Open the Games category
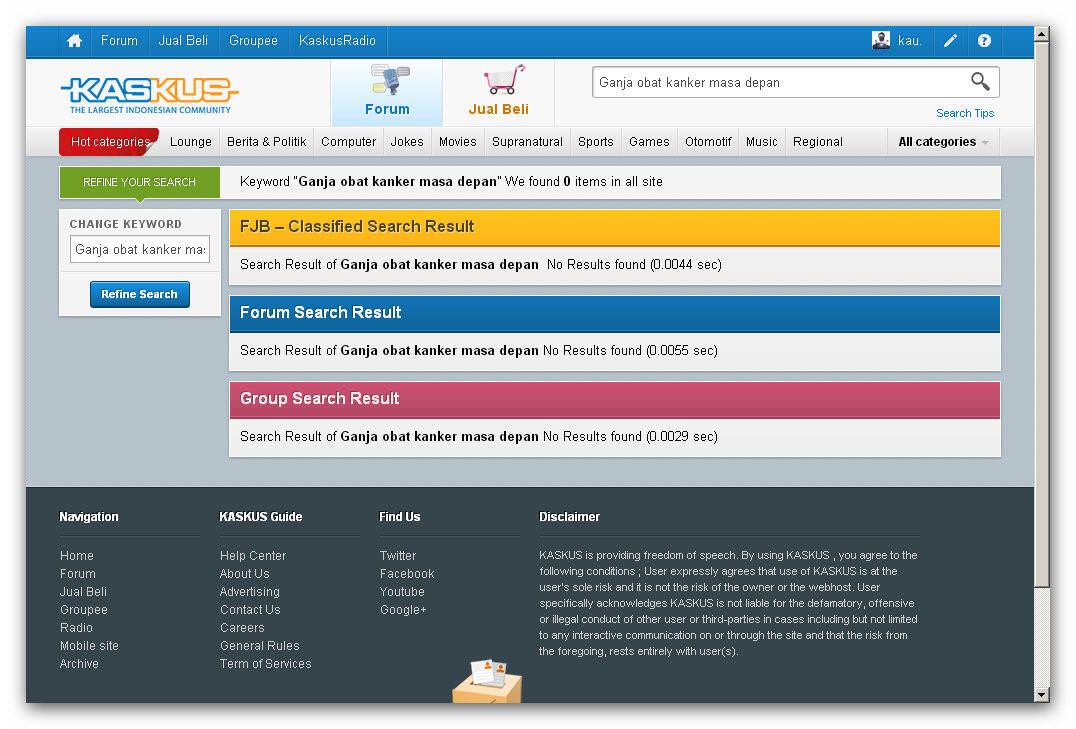The image size is (1076, 729). pos(649,142)
